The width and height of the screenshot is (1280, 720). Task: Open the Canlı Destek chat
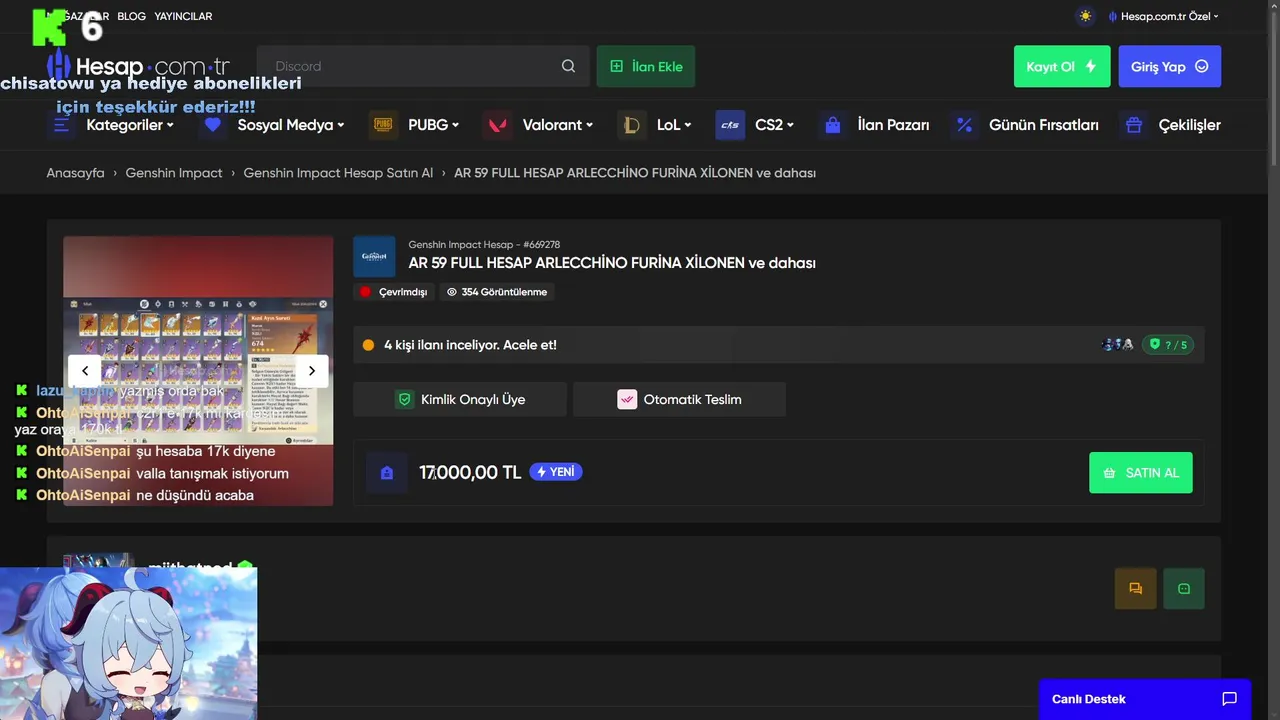[1145, 699]
